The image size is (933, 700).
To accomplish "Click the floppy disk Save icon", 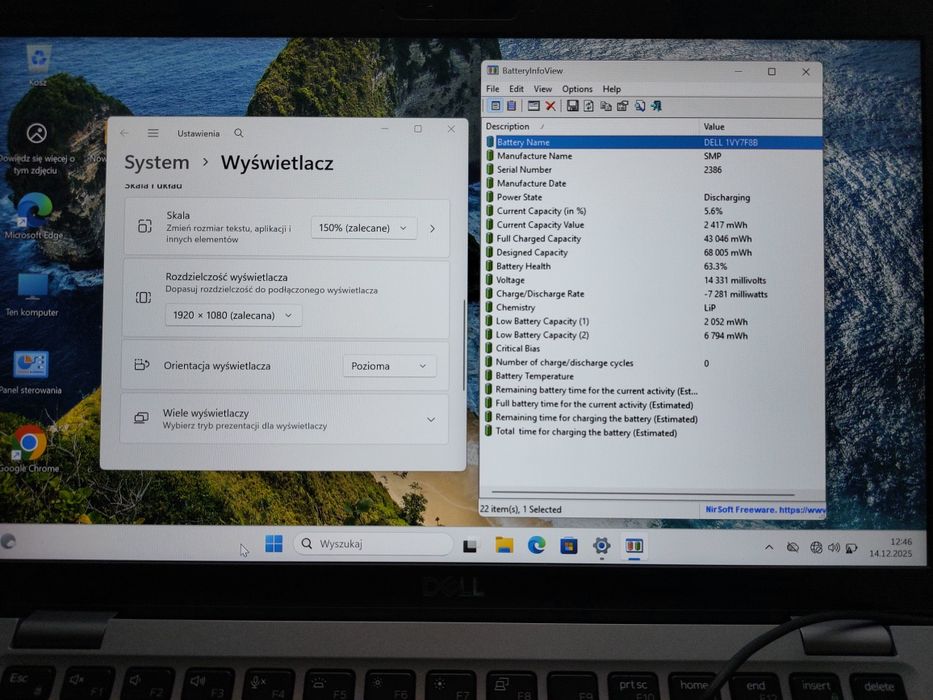I will coord(572,106).
